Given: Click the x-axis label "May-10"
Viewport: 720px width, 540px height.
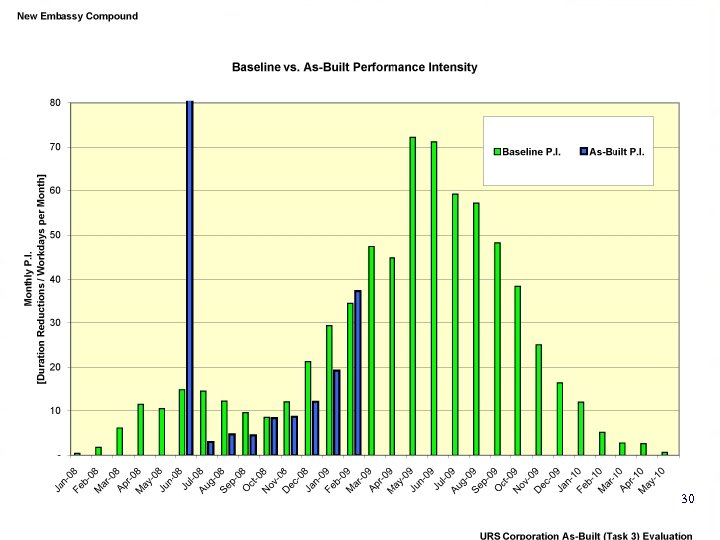Looking at the screenshot, I should [x=652, y=481].
